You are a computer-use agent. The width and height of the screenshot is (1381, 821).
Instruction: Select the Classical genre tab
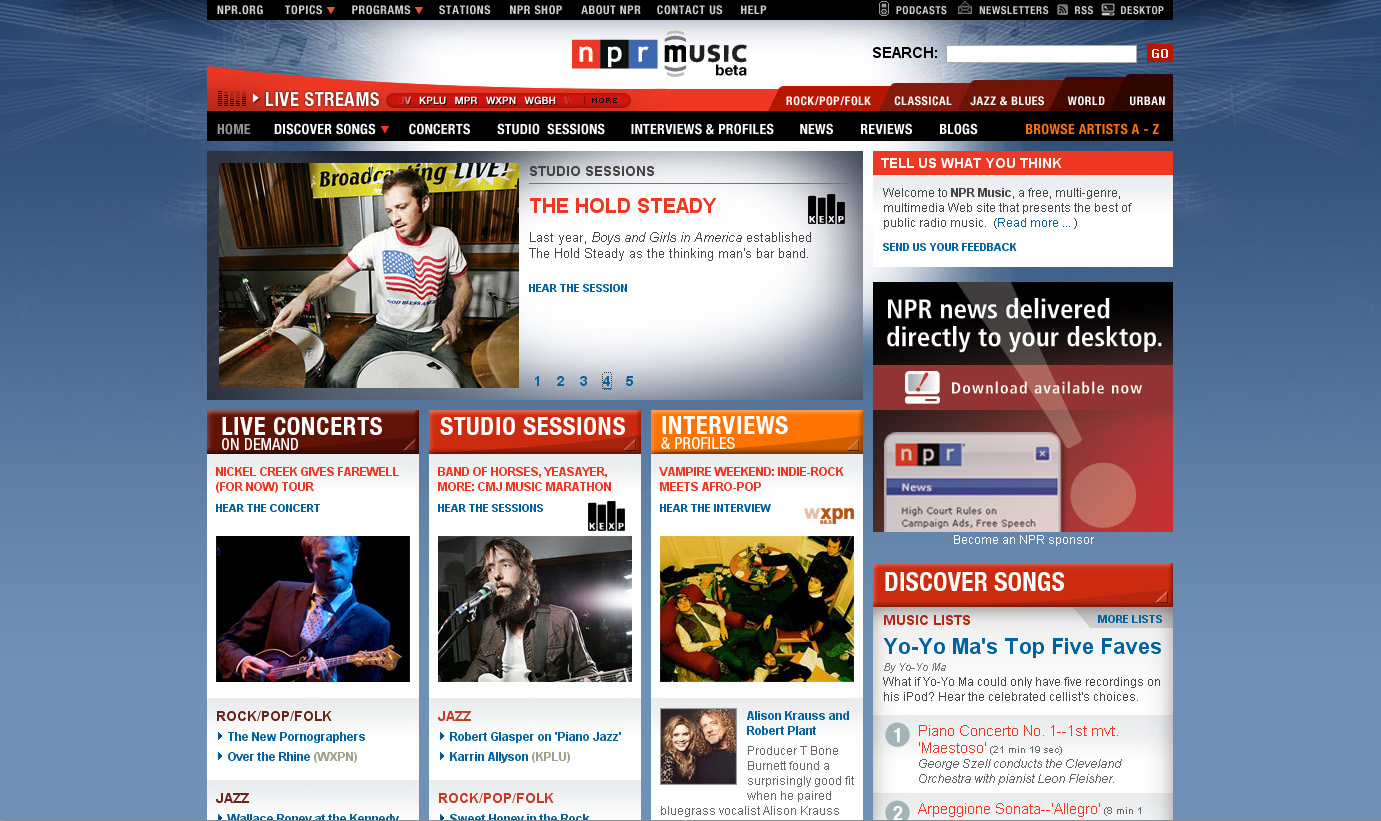pyautogui.click(x=922, y=101)
